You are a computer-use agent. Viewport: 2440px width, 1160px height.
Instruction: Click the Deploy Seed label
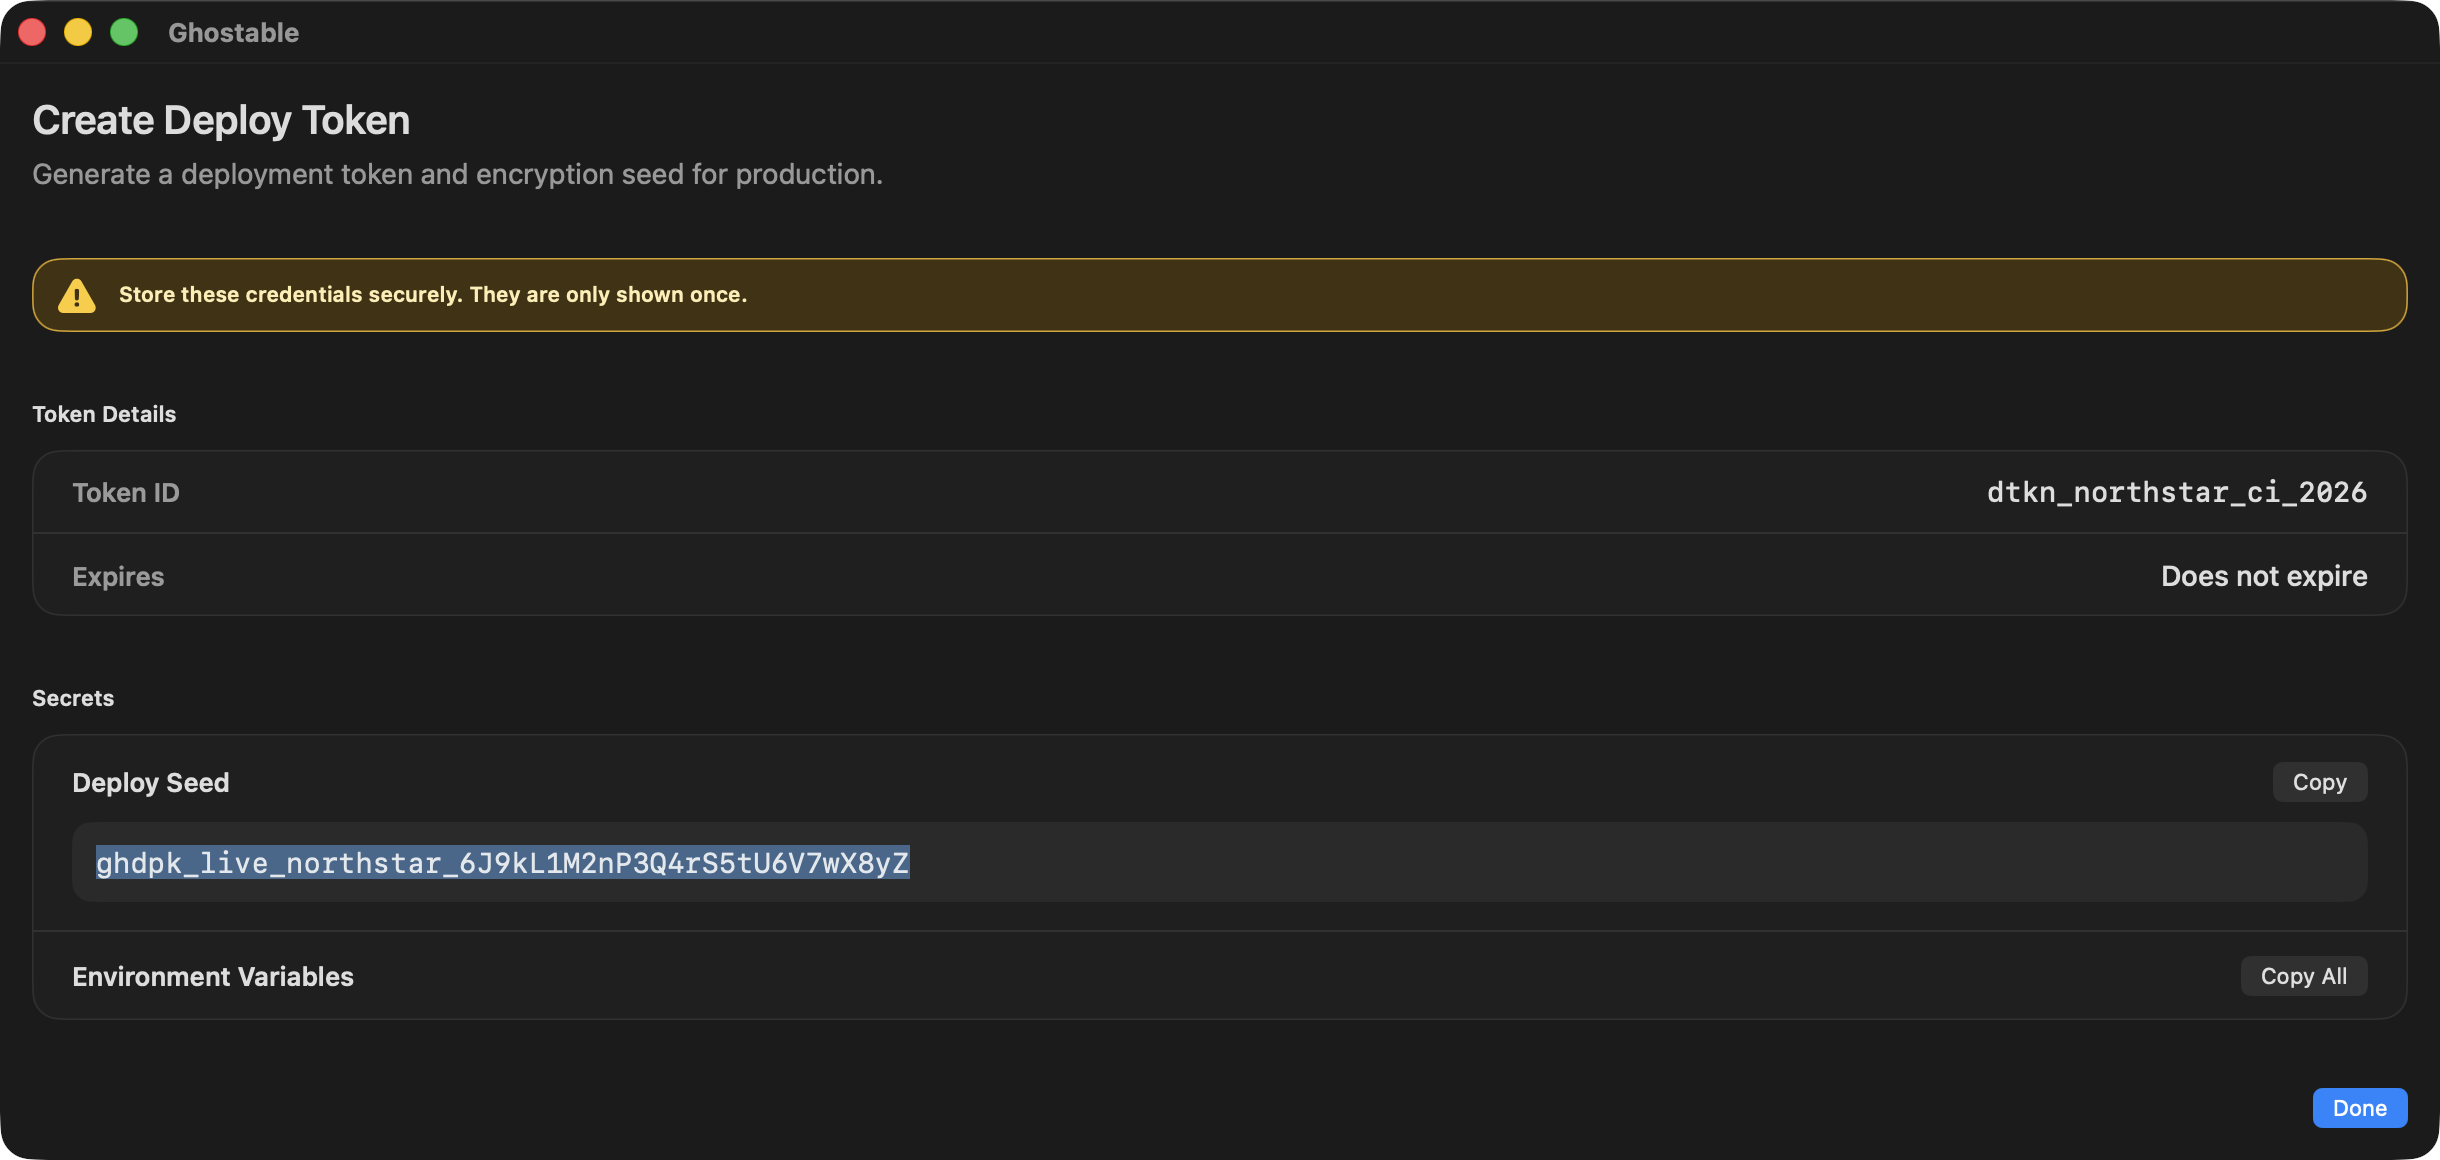(x=150, y=782)
